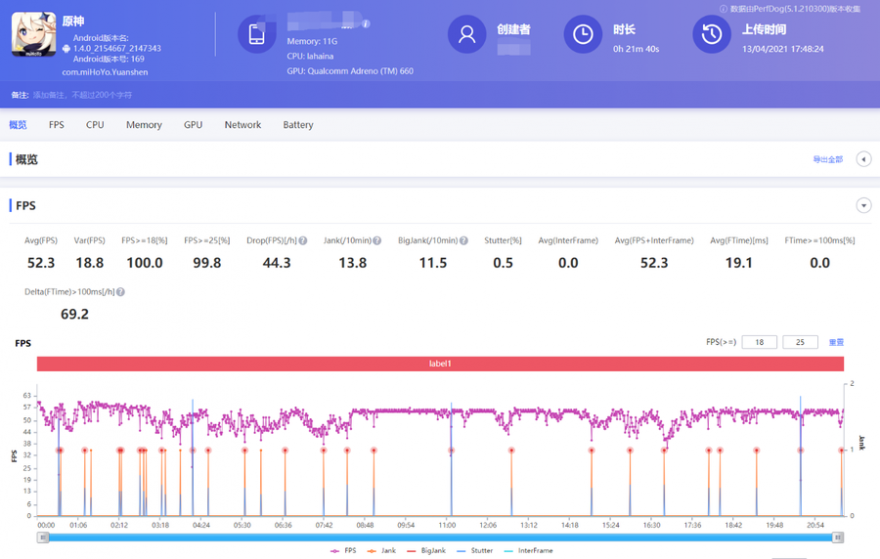The width and height of the screenshot is (880, 559).
Task: Collapse the FPS section with chevron
Action: (864, 205)
